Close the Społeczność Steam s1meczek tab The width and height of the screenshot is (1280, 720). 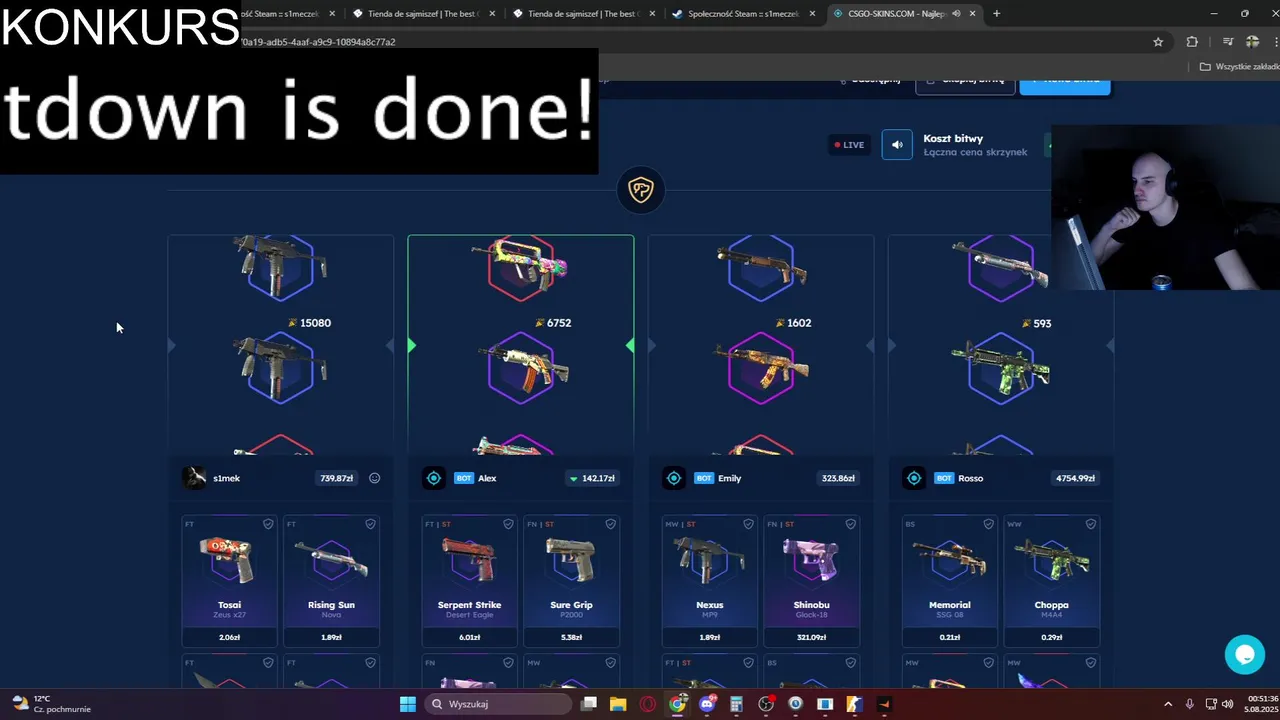coord(812,14)
